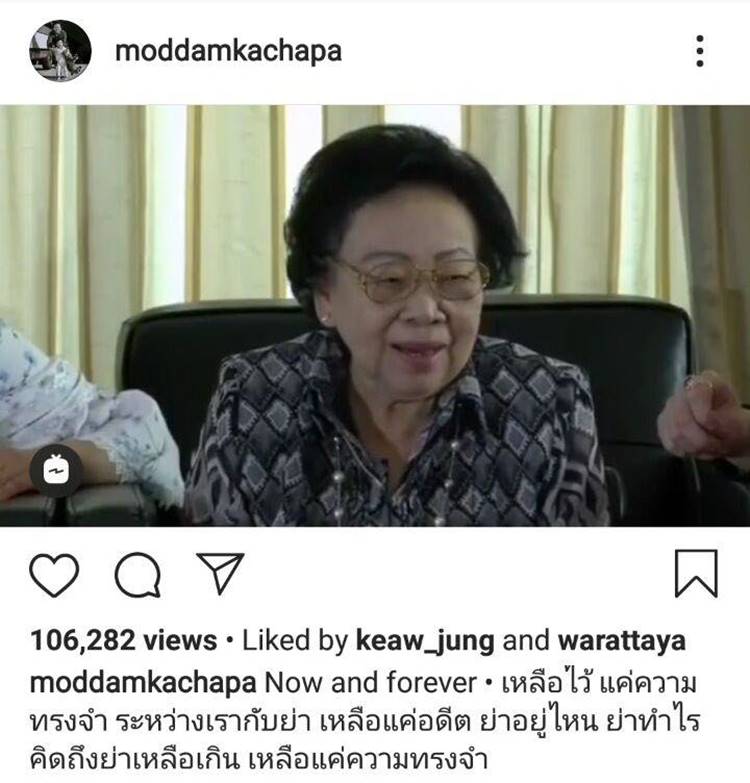Share post using paper plane icon
The image size is (750, 783).
(220, 573)
